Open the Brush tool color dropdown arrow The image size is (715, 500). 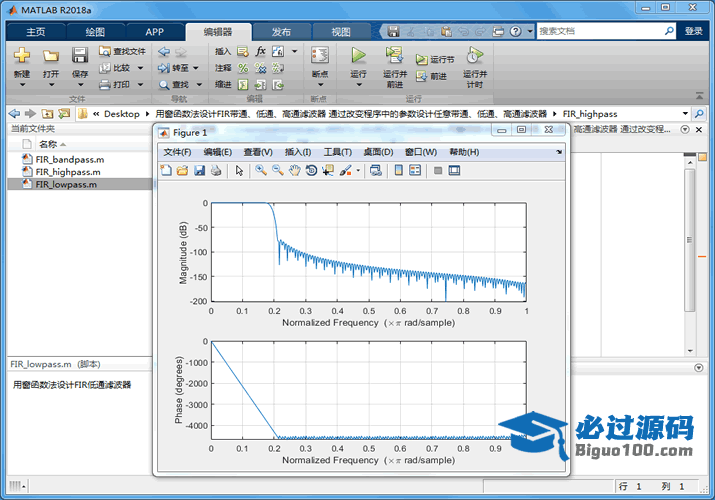358,171
